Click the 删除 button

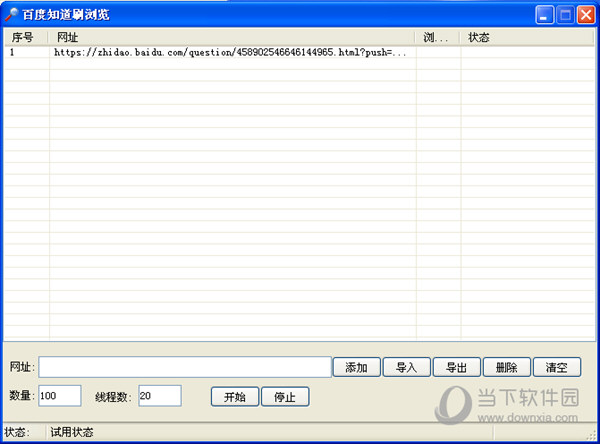[507, 367]
